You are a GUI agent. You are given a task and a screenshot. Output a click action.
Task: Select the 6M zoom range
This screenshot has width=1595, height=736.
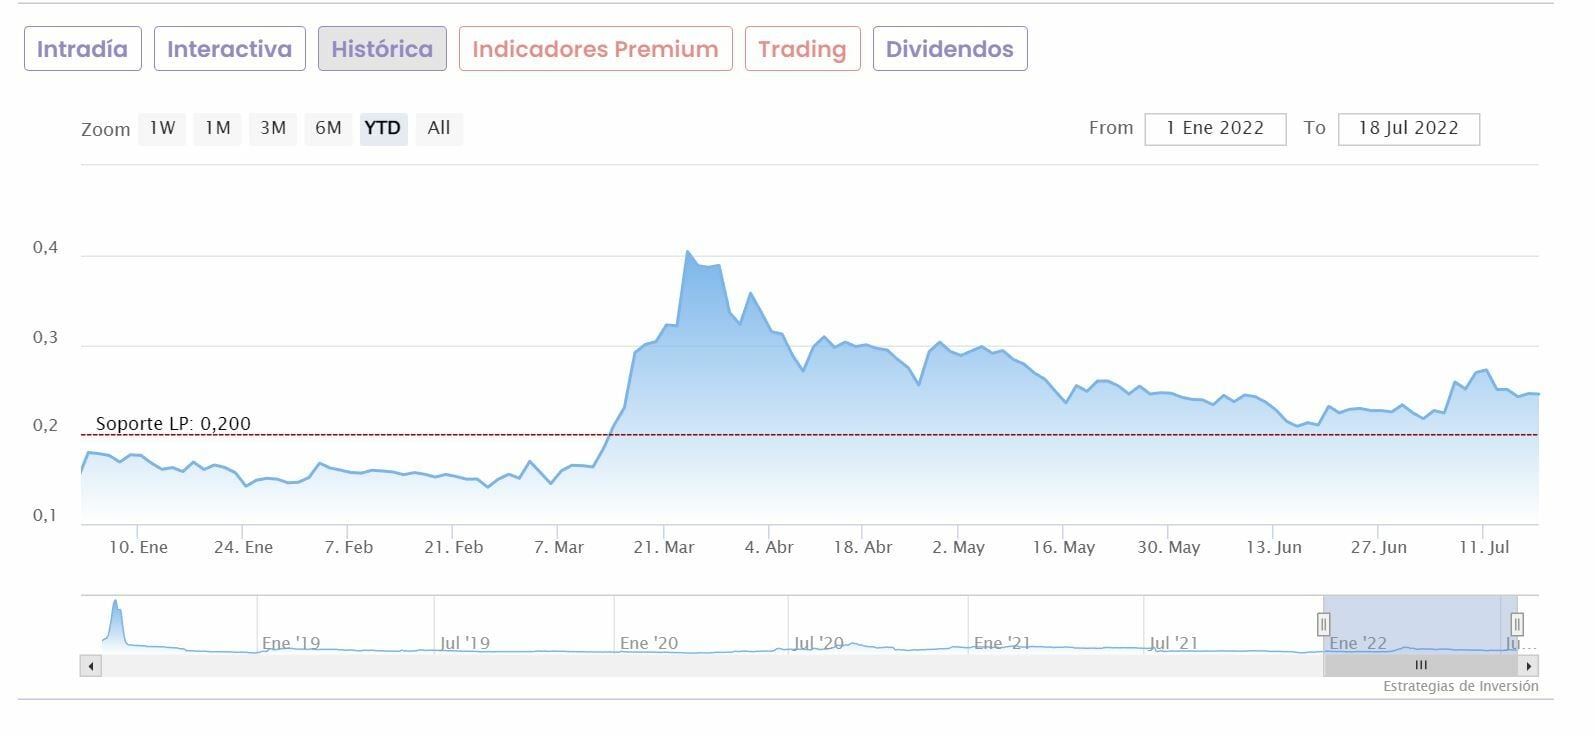[x=328, y=128]
